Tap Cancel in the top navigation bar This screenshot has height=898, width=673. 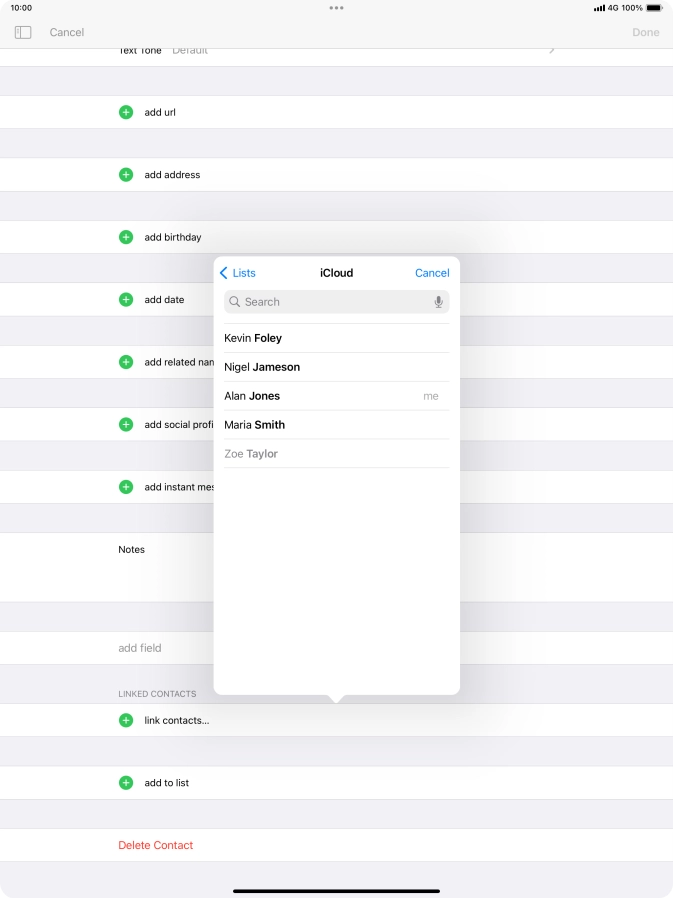(67, 33)
